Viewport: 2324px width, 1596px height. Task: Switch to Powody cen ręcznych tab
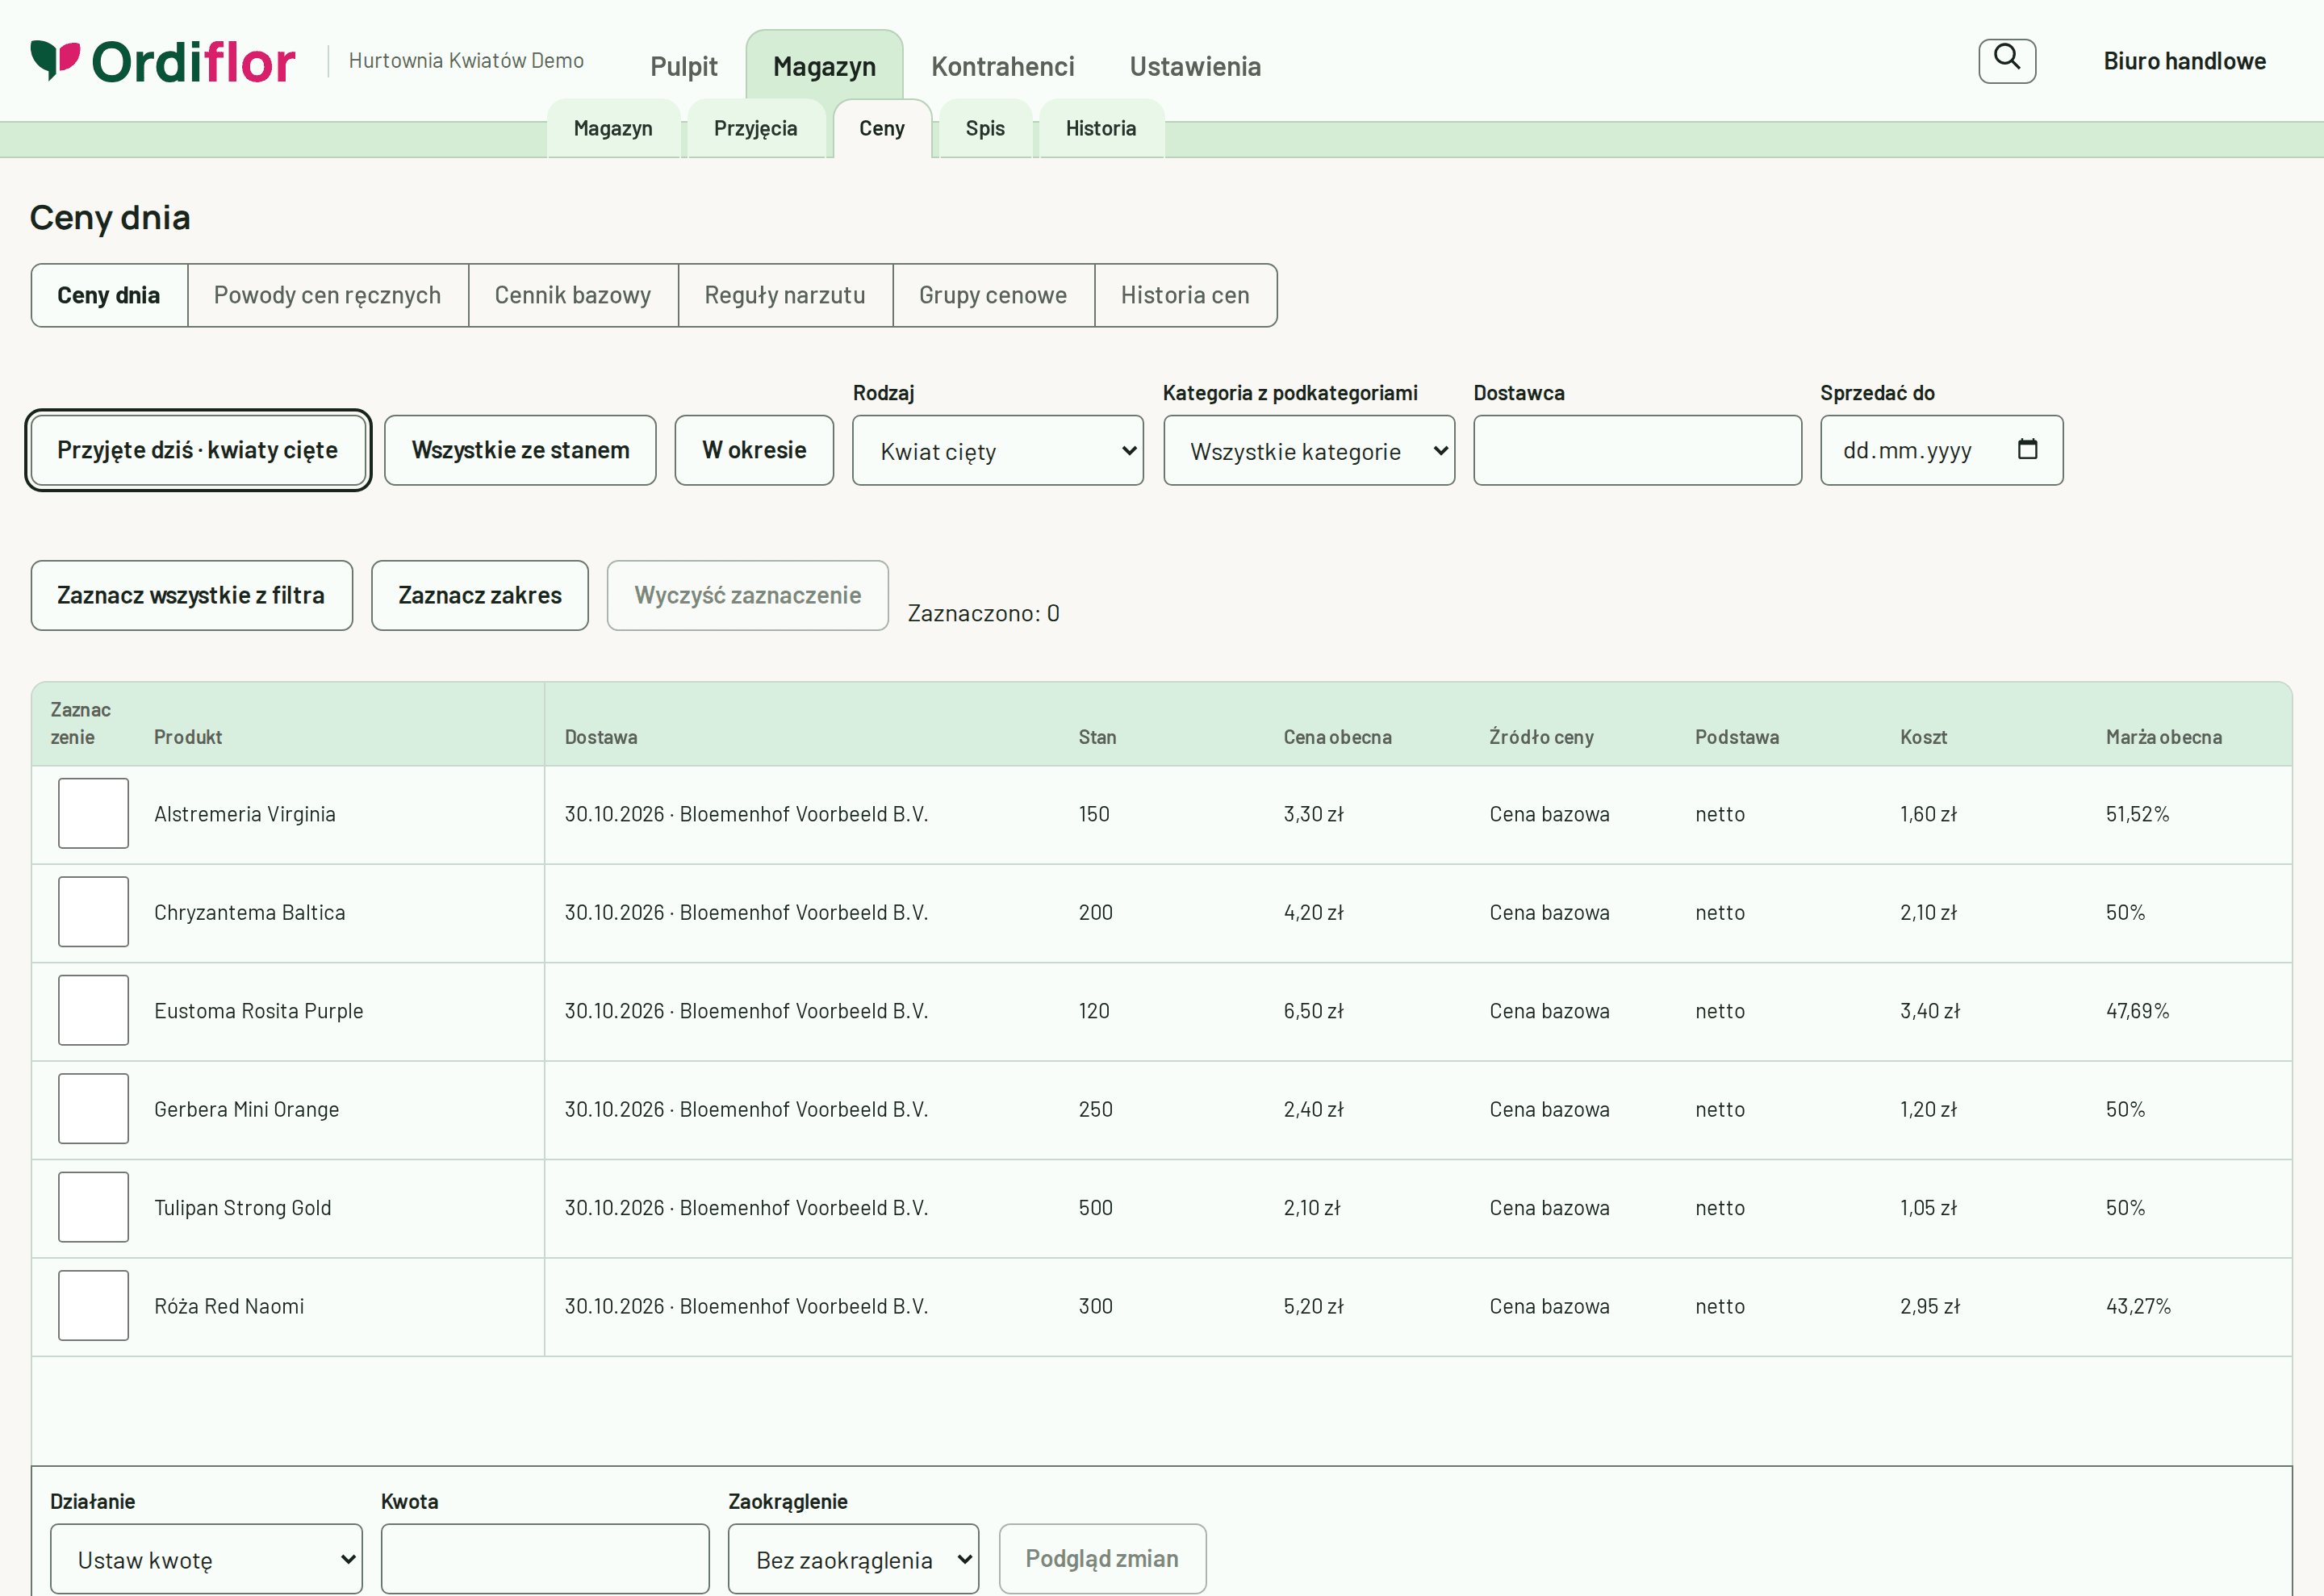pyautogui.click(x=327, y=296)
